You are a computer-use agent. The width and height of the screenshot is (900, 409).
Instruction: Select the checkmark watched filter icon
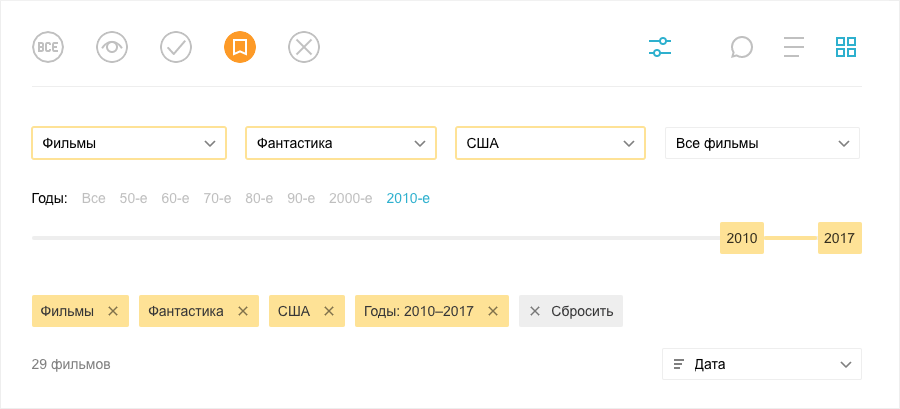point(176,47)
